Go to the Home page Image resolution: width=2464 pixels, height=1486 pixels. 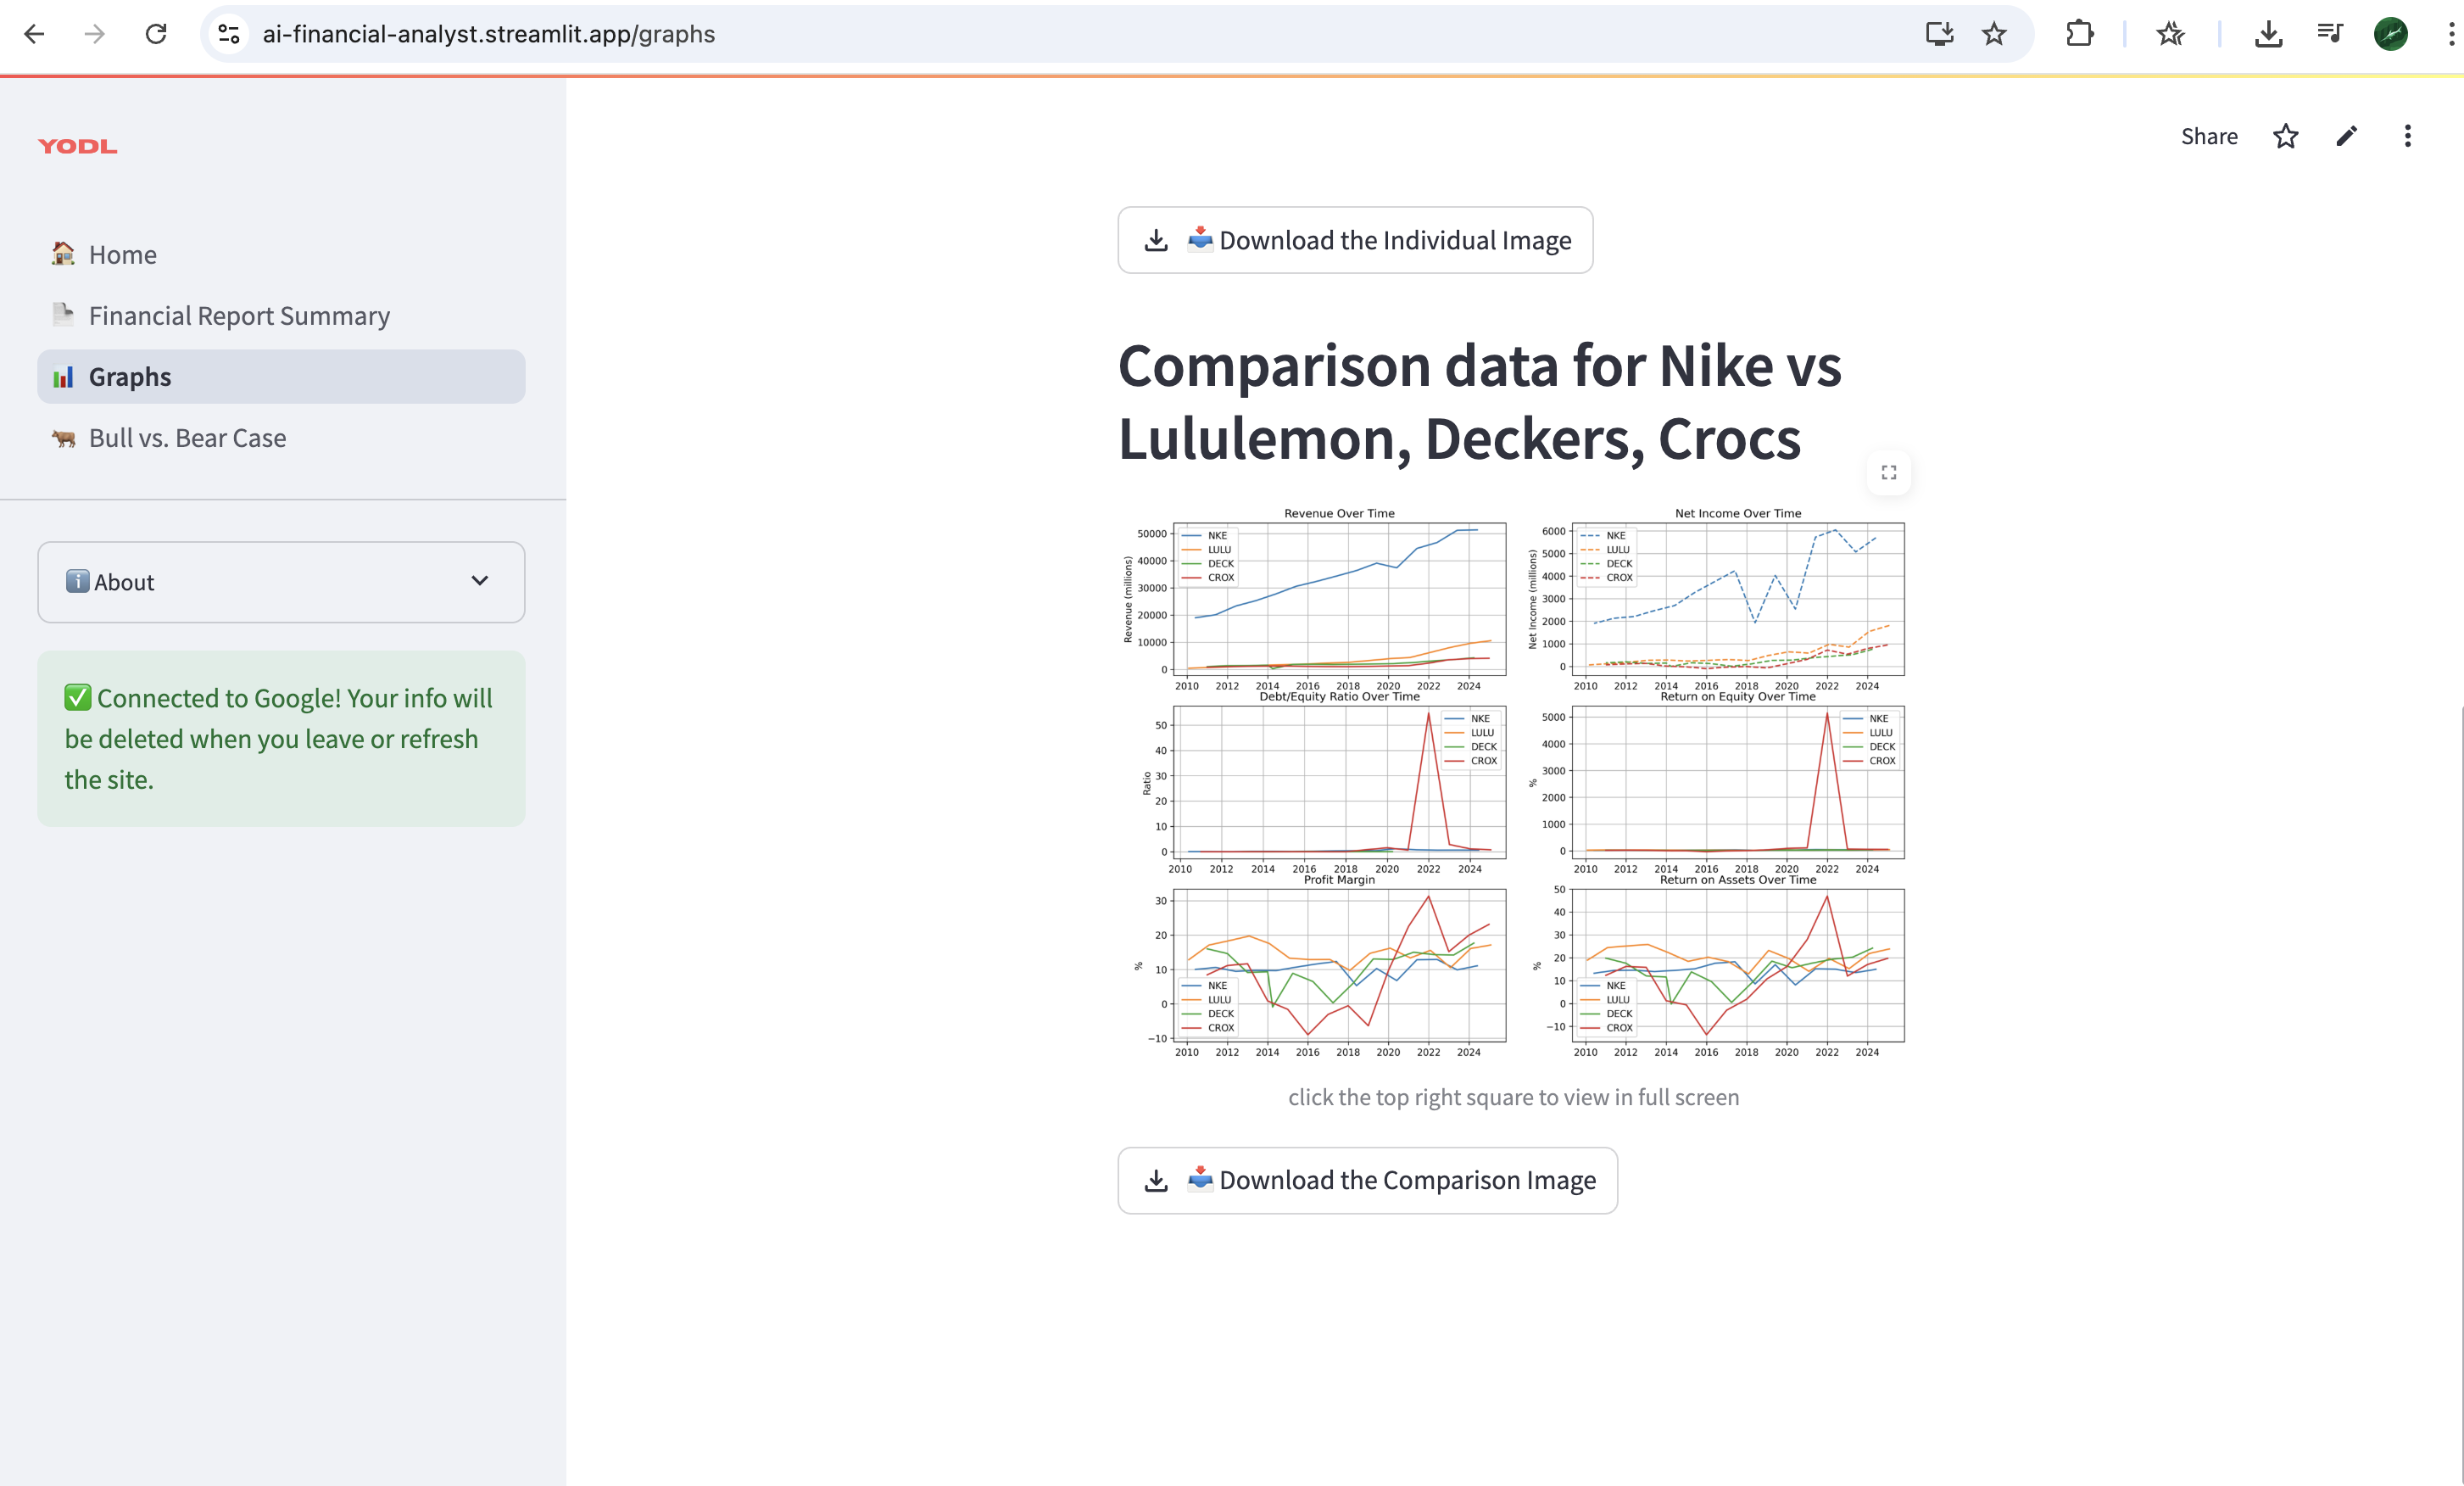click(x=122, y=254)
